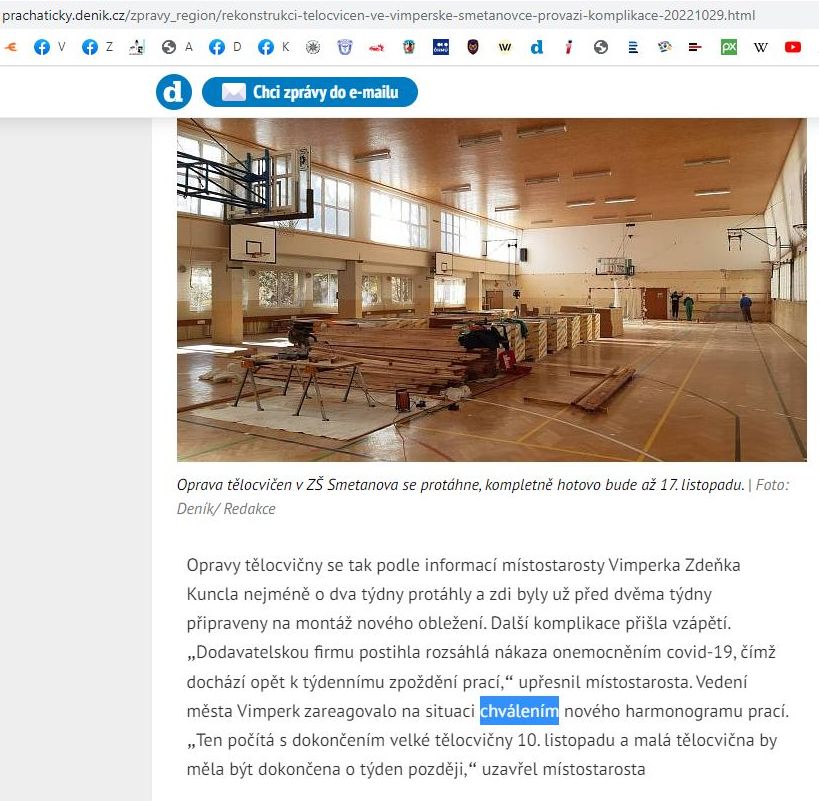The image size is (819, 801).
Task: Open the blue d Deník bookmark
Action: tap(536, 47)
